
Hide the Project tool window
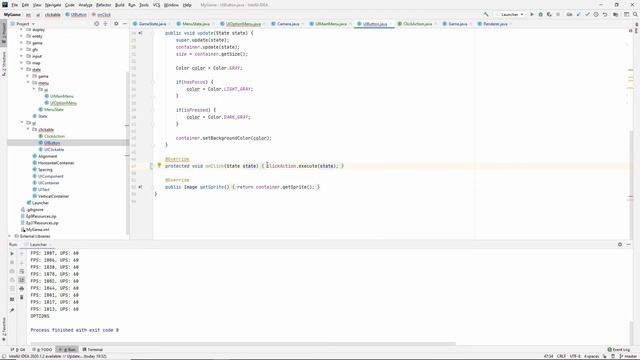(x=125, y=24)
